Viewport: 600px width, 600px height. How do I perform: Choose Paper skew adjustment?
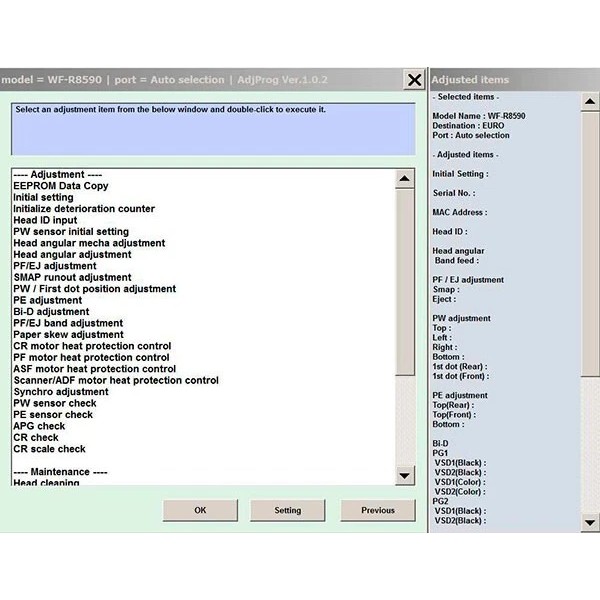click(x=68, y=335)
